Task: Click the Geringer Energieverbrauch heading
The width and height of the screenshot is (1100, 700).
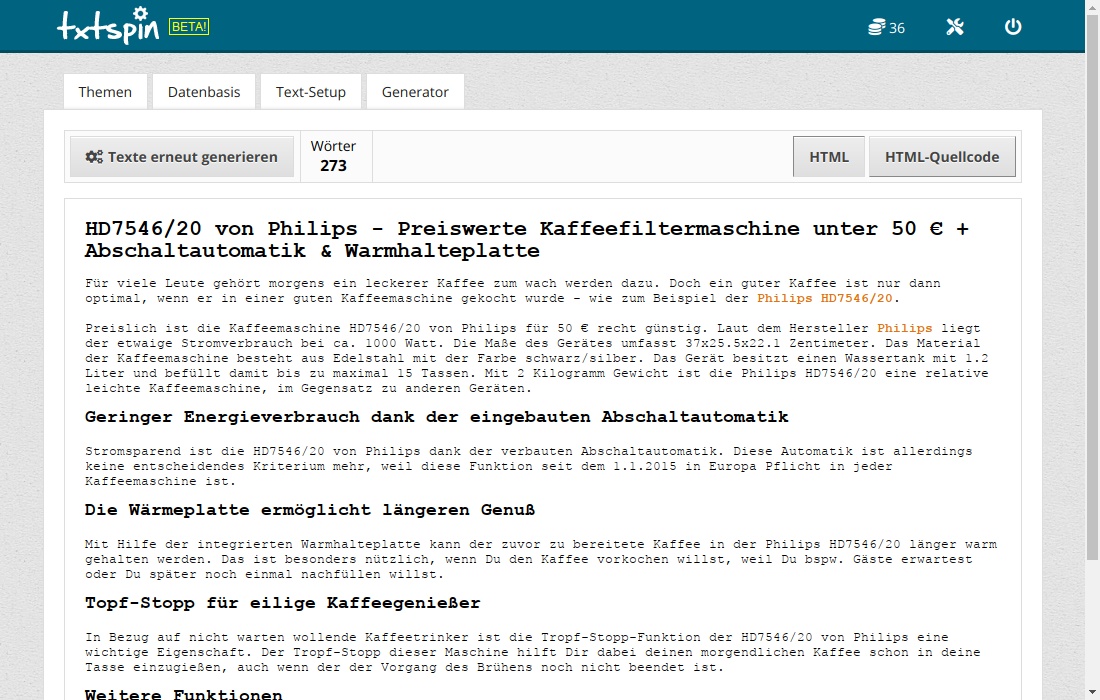Action: pyautogui.click(x=436, y=416)
